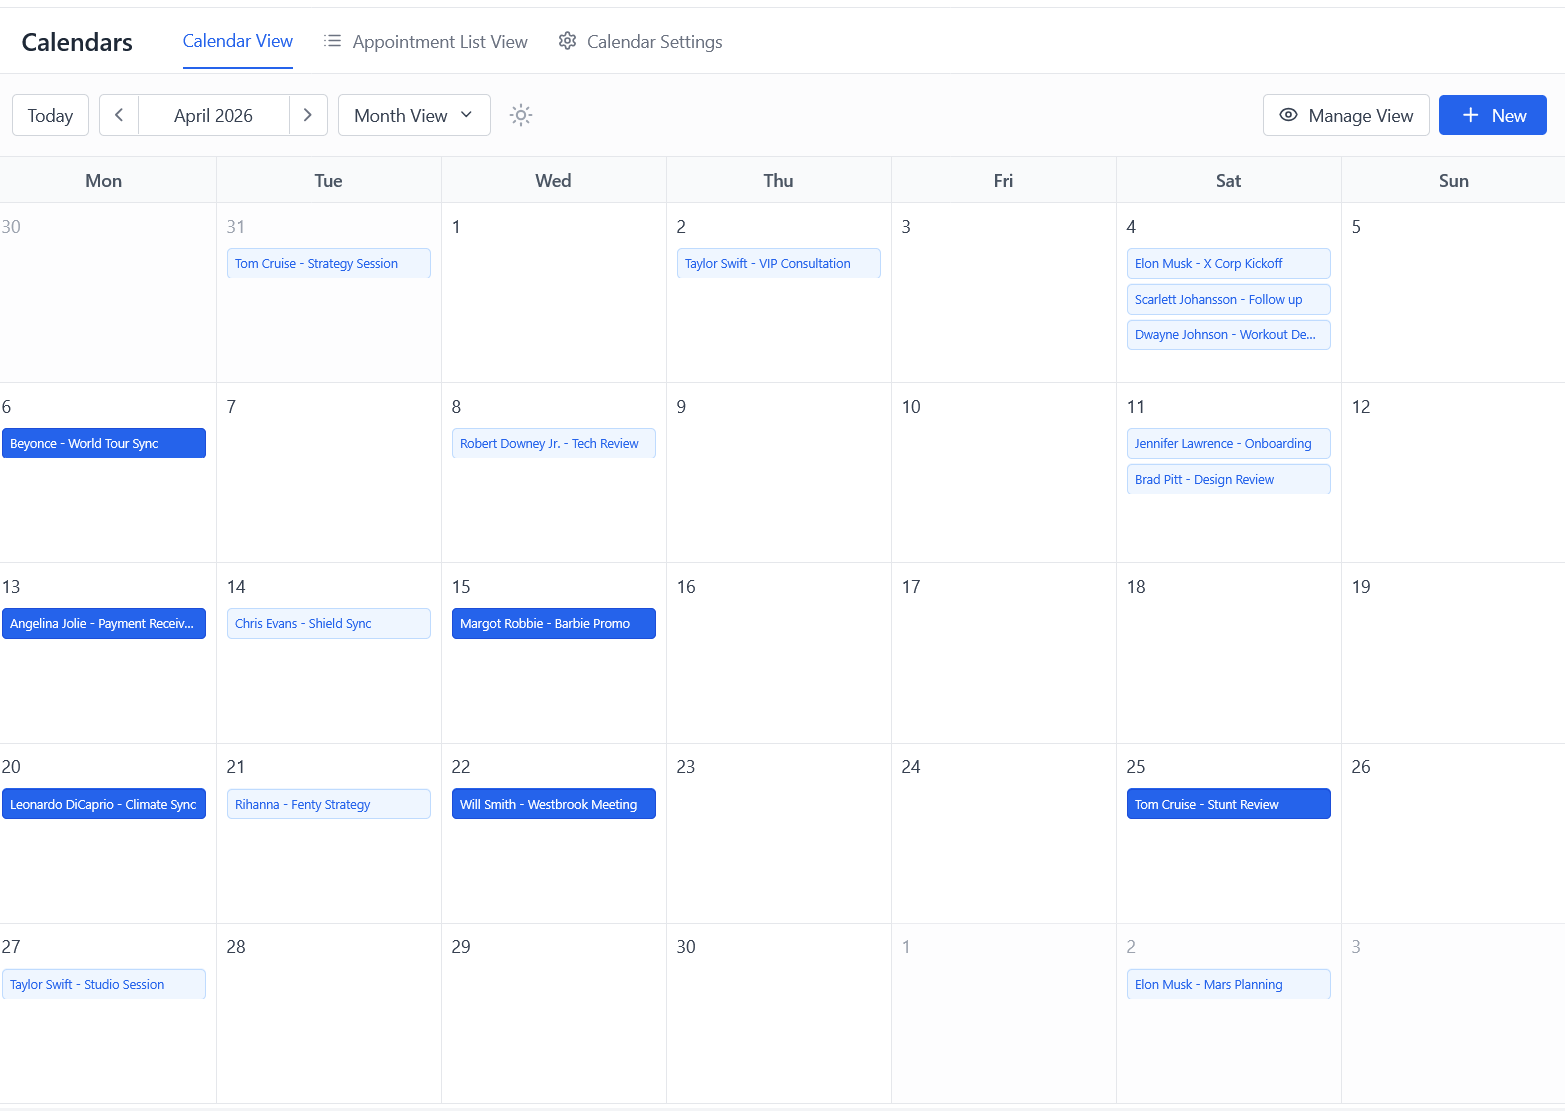Go to previous month with the left chevron
1565x1111 pixels.
click(118, 115)
